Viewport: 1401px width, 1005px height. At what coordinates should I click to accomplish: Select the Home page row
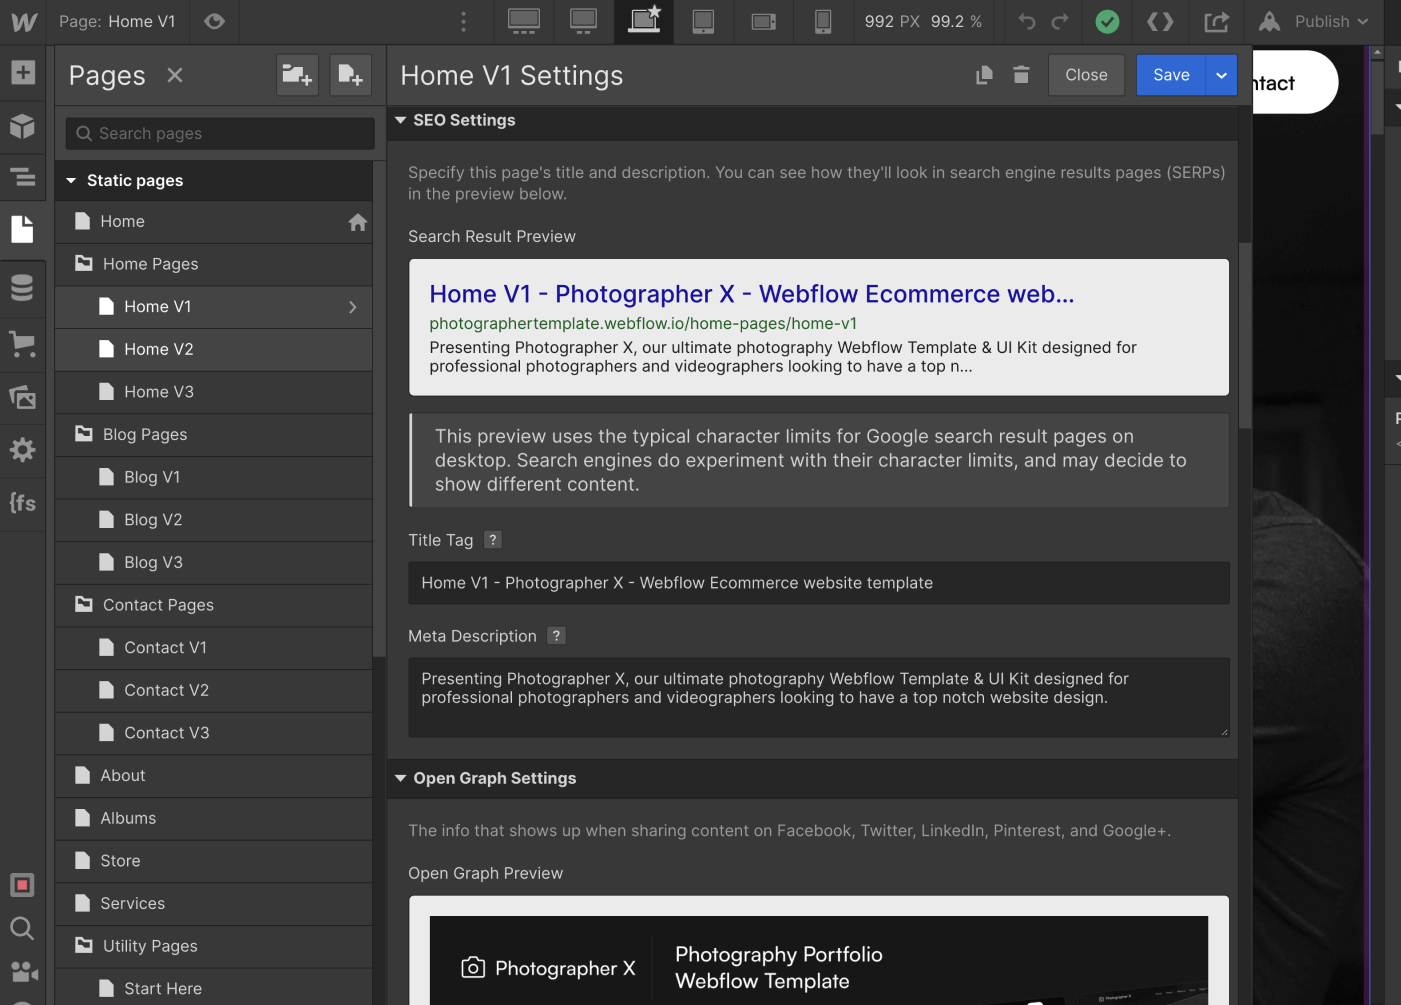coord(214,222)
